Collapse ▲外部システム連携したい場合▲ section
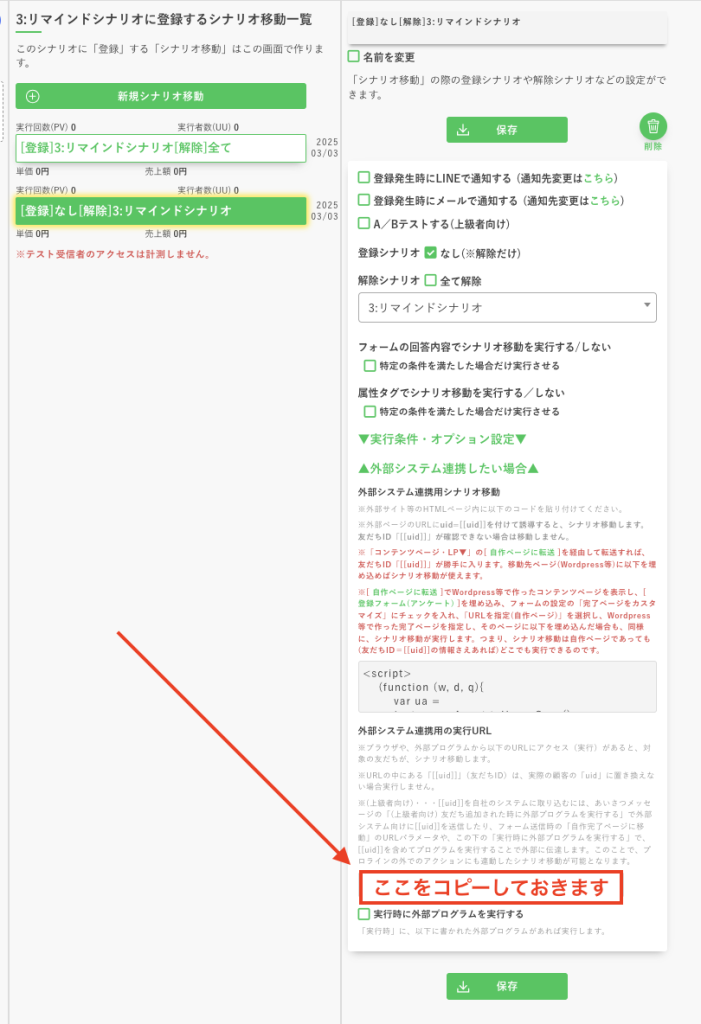Screen dimensions: 701x1024 448,468
